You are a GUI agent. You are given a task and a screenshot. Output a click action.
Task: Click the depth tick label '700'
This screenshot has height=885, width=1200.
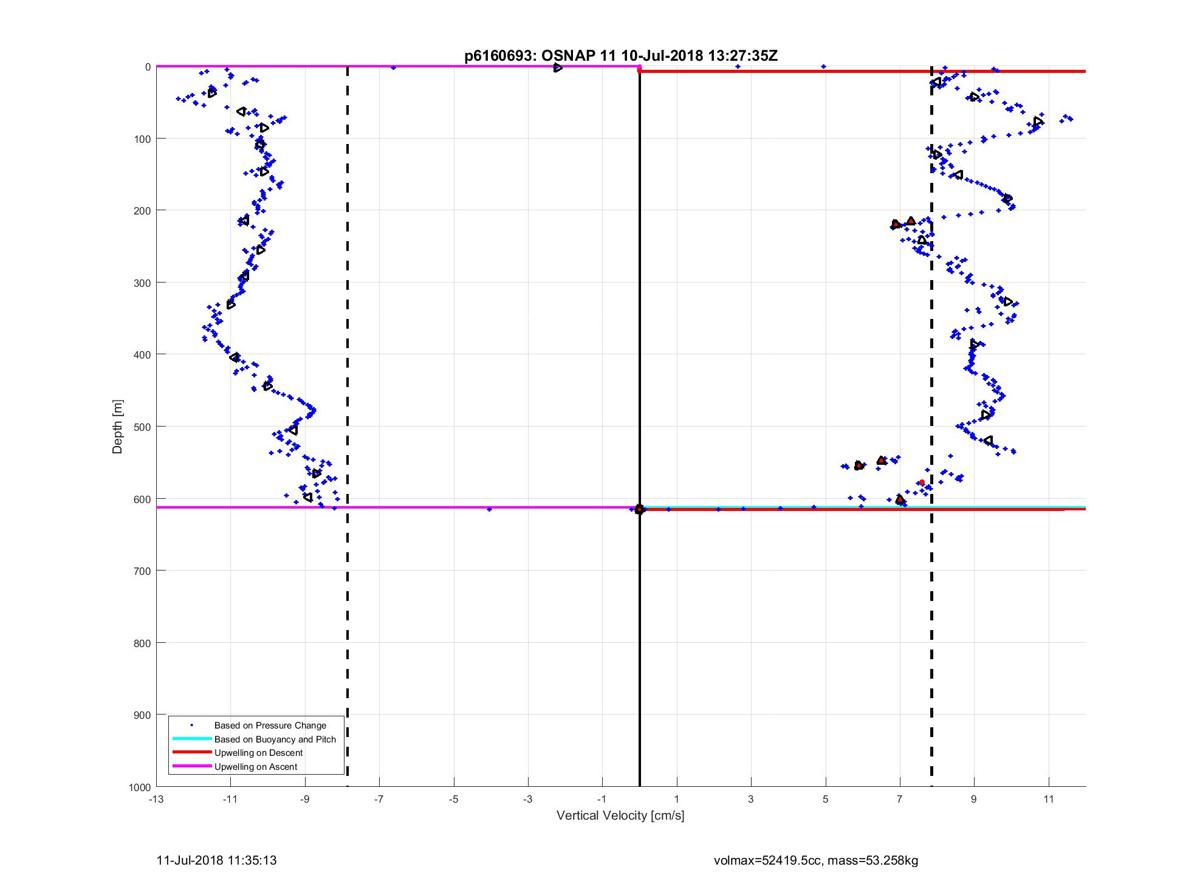142,571
